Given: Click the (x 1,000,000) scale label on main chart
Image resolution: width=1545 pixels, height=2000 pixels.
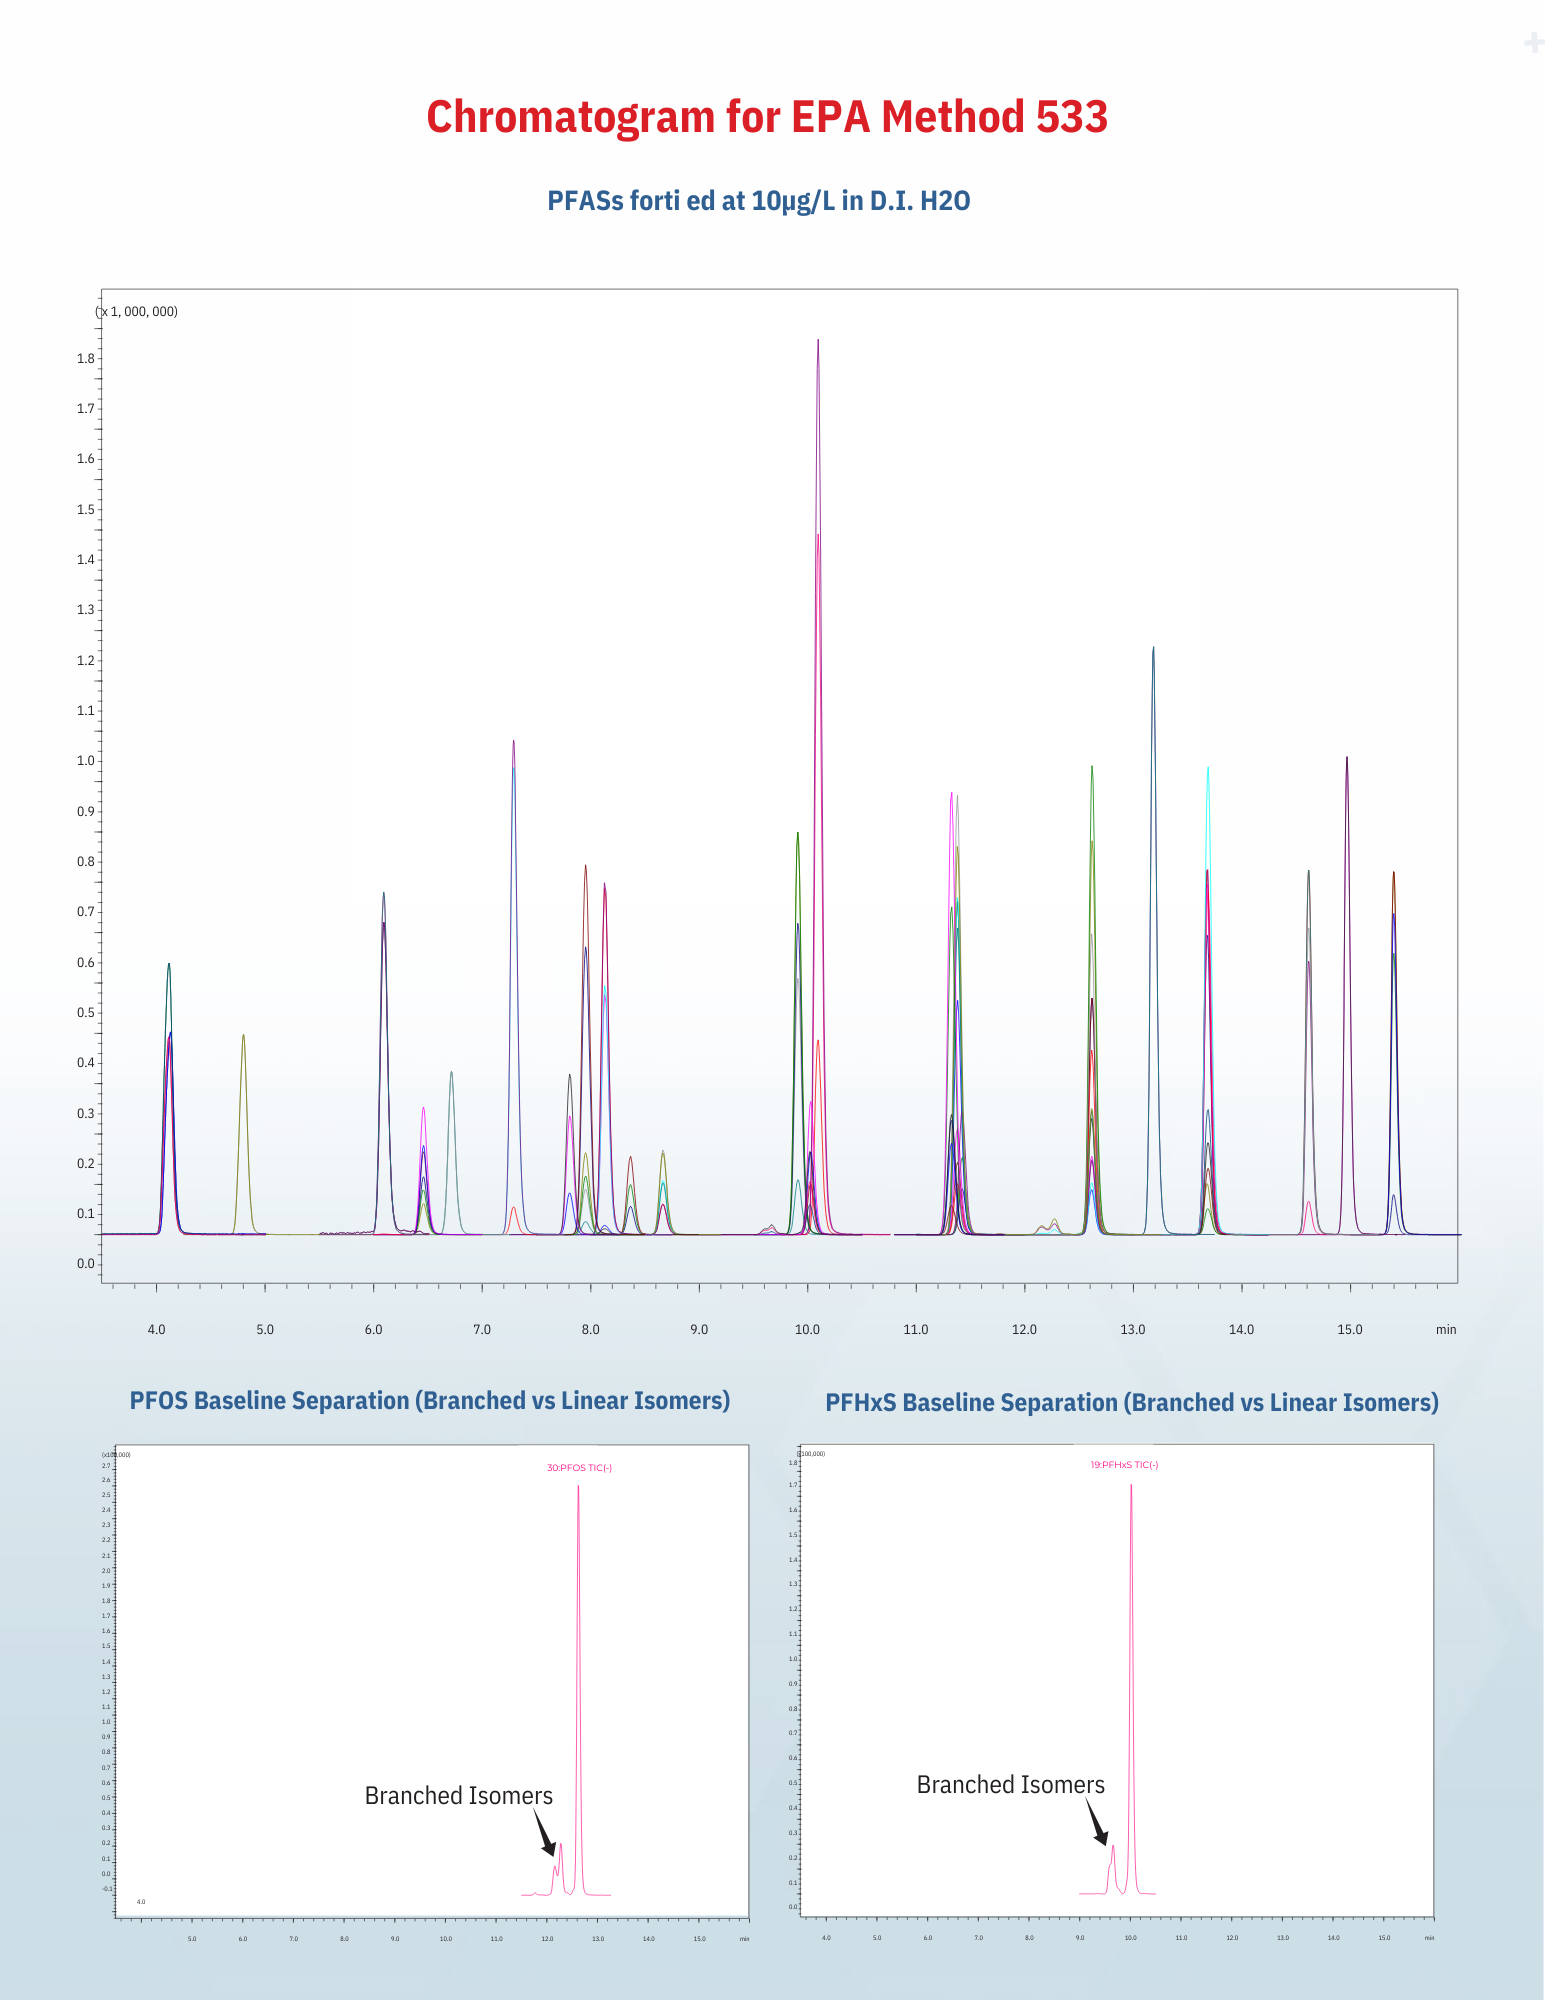Looking at the screenshot, I should 137,312.
